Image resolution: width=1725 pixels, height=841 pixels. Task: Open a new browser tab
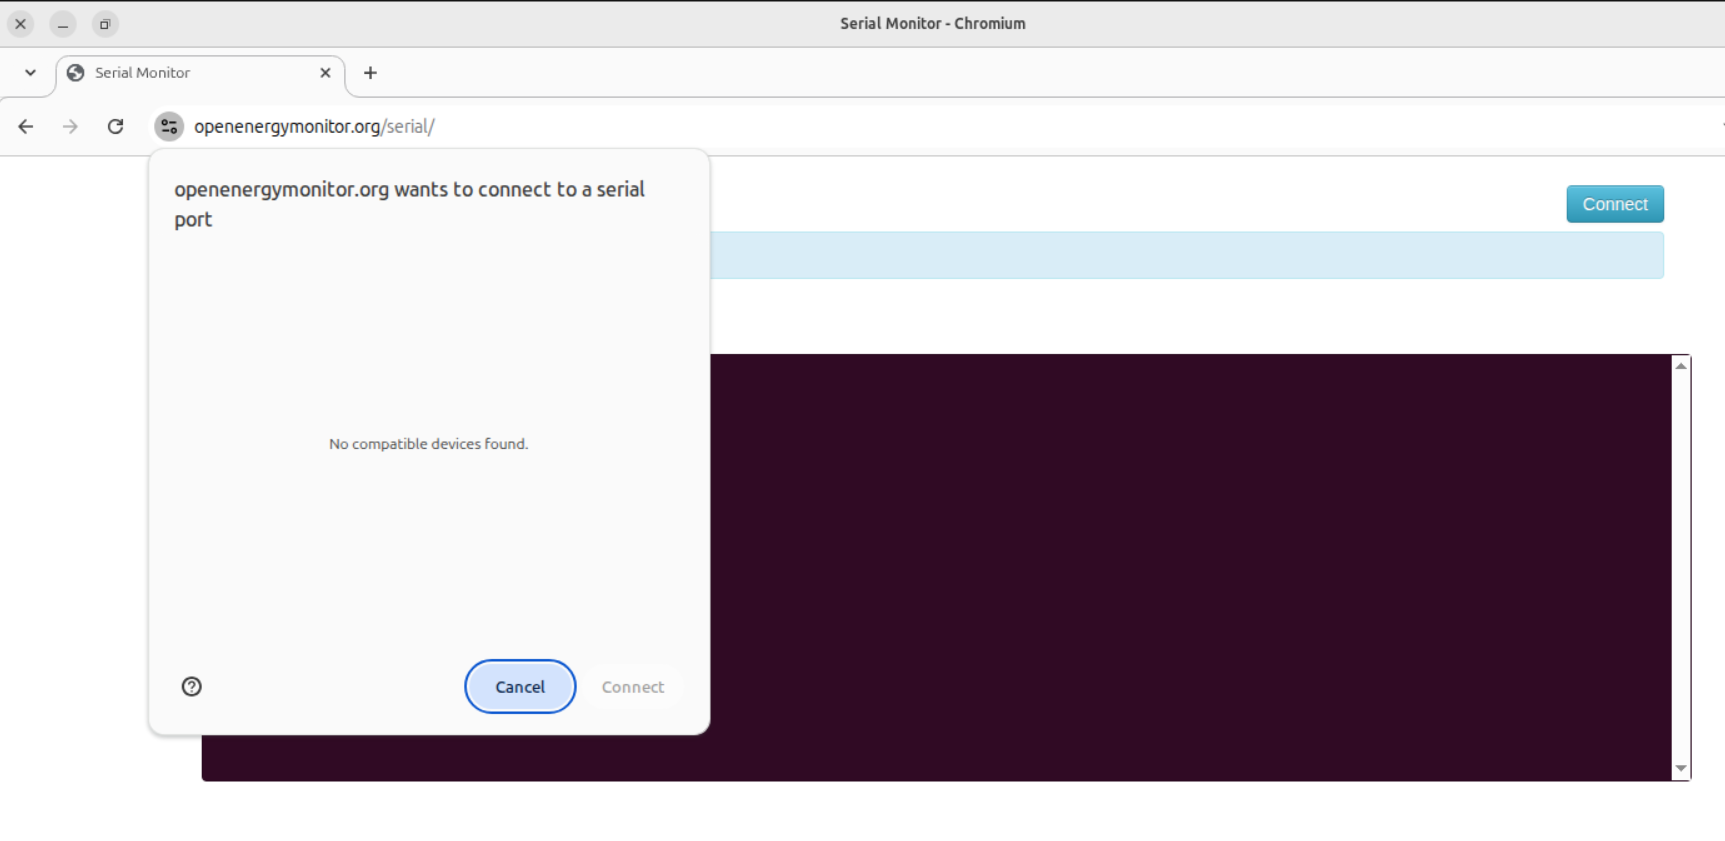(370, 73)
